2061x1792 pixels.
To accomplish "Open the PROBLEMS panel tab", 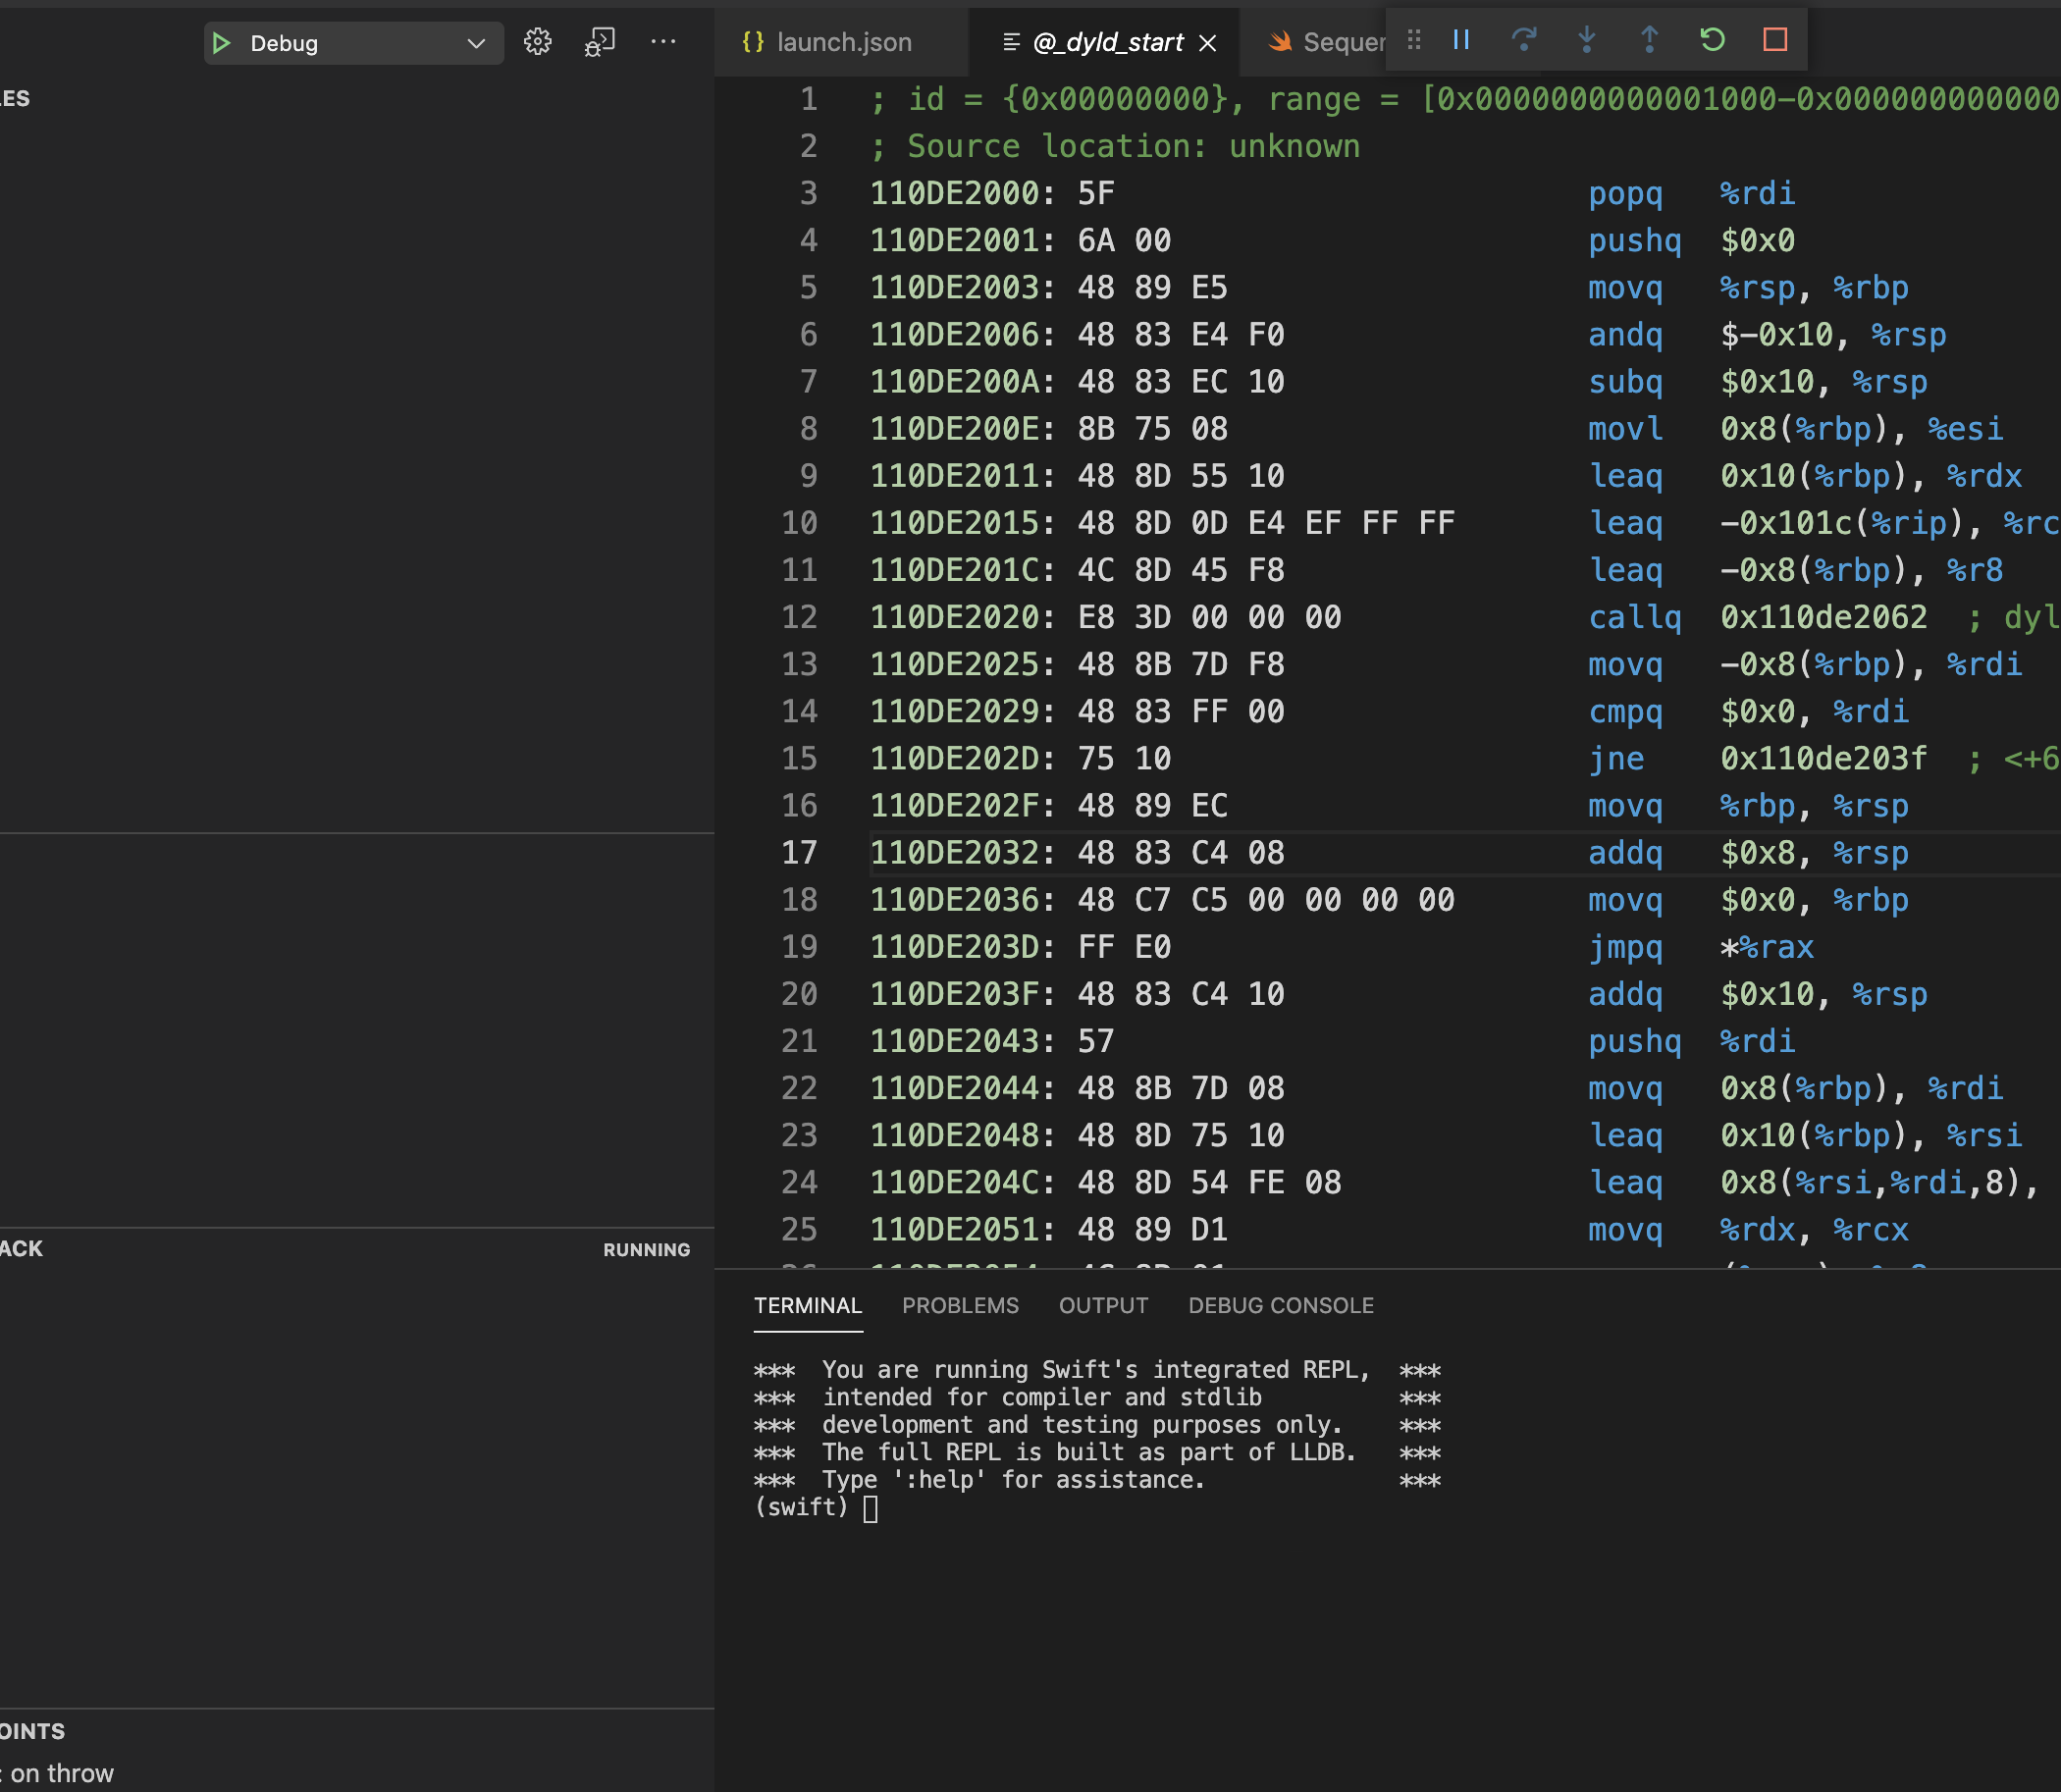I will [x=960, y=1305].
